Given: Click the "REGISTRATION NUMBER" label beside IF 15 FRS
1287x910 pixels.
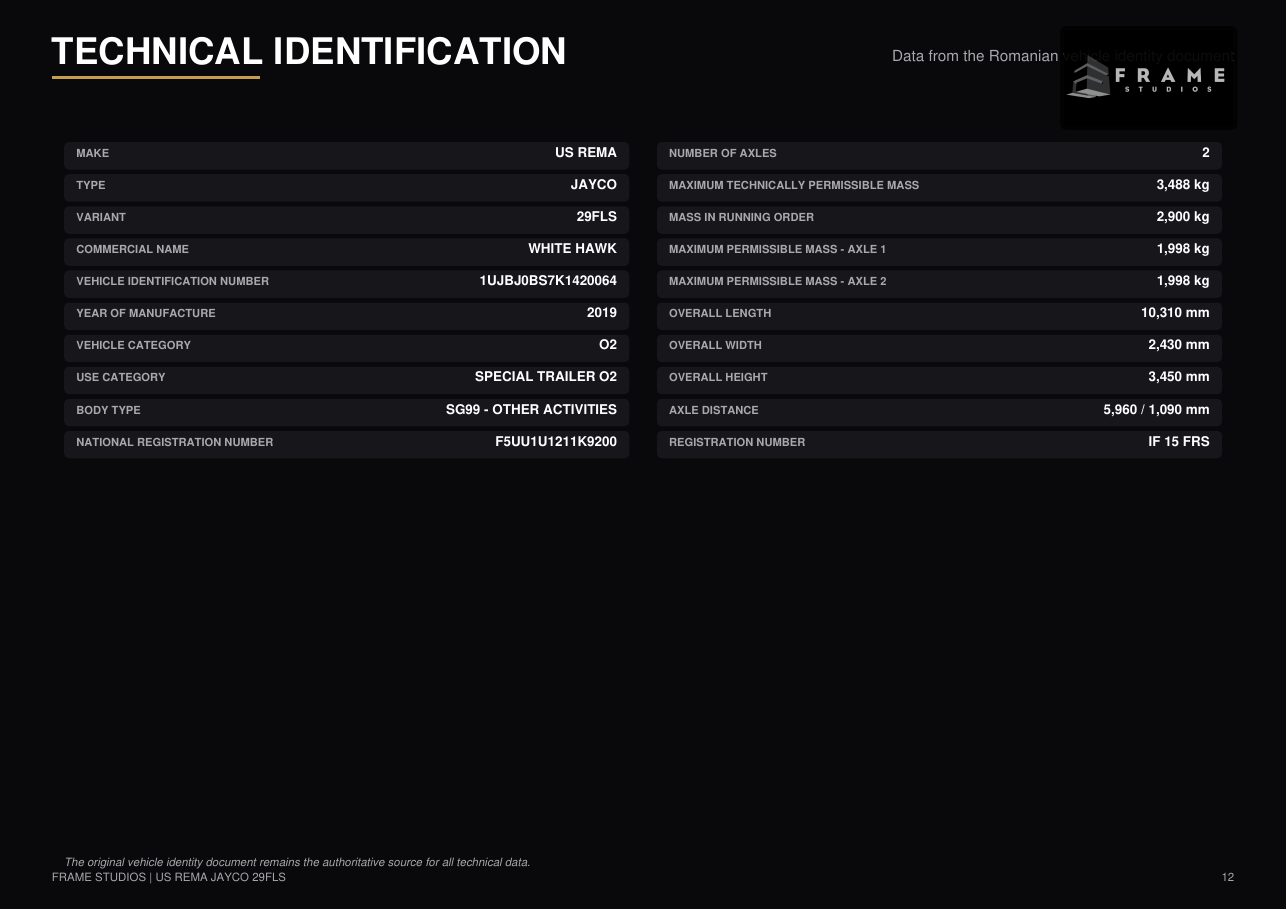Looking at the screenshot, I should 737,442.
